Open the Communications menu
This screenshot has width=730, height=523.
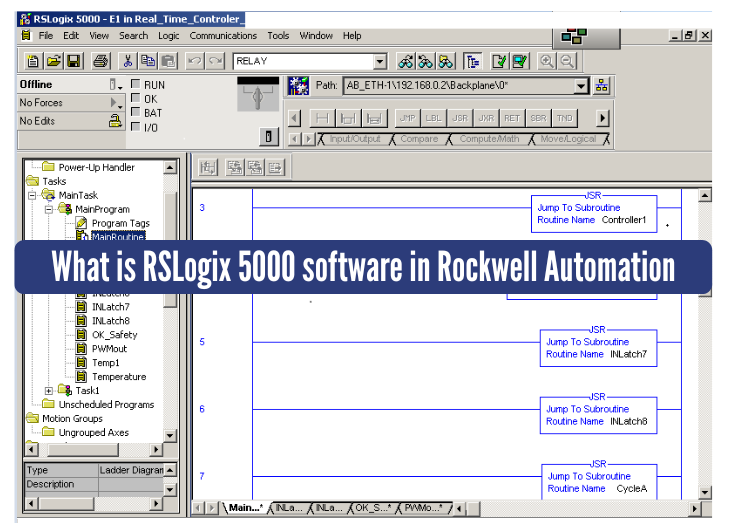[223, 35]
